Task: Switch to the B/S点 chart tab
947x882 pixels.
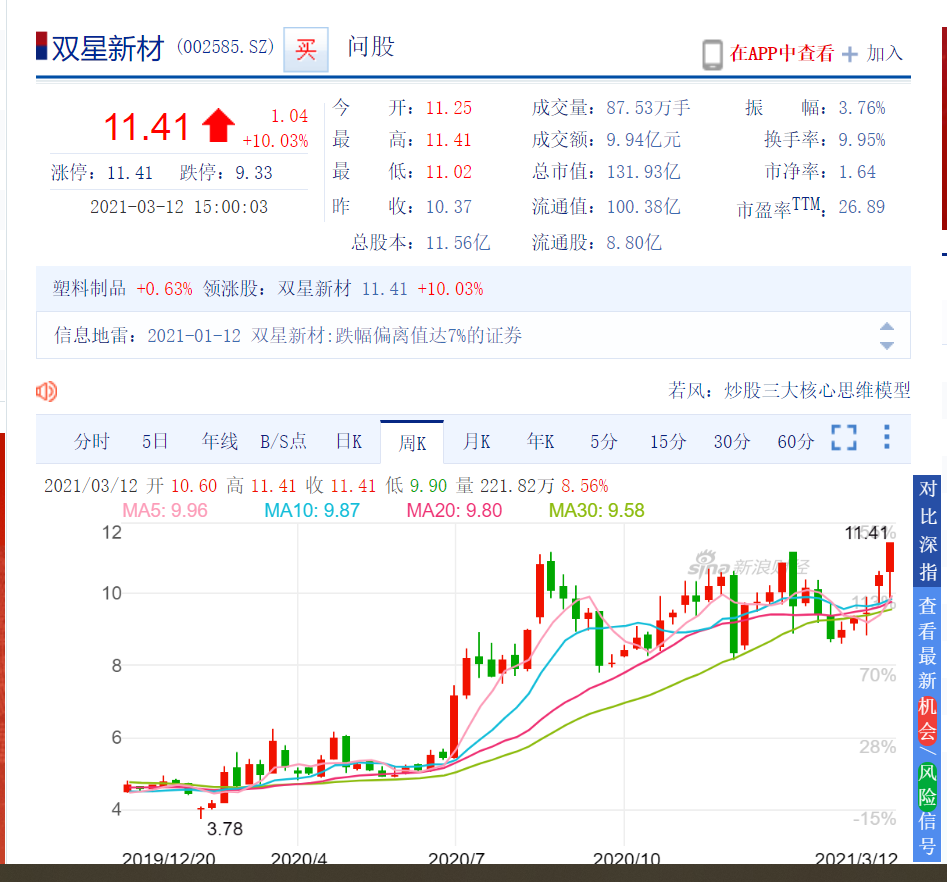Action: point(283,442)
